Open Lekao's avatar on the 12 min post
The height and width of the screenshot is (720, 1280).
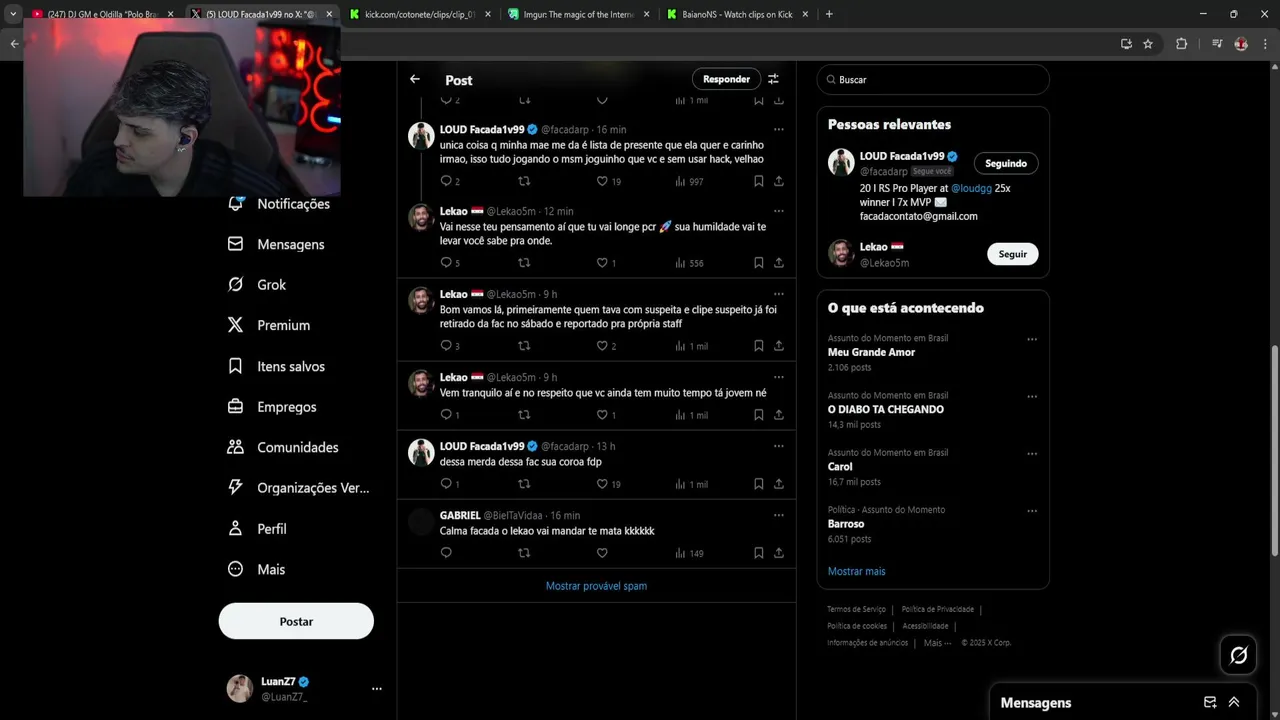421,217
